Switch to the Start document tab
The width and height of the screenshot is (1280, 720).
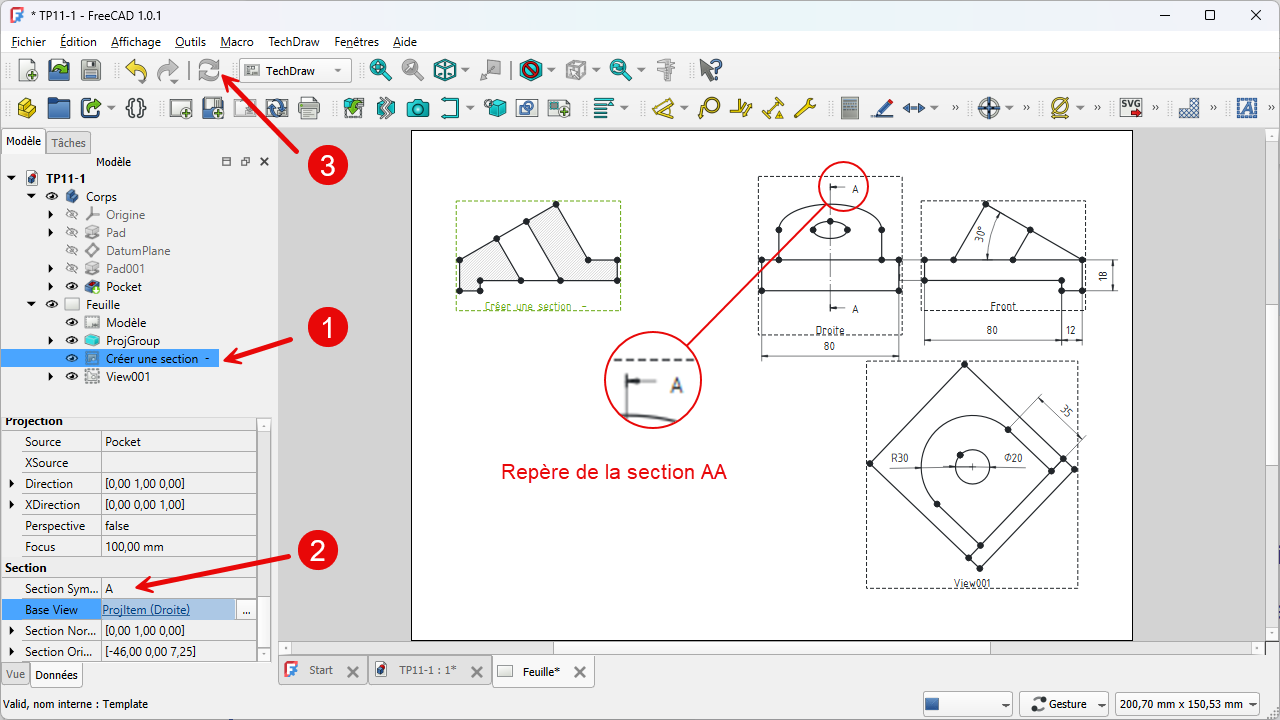coord(321,671)
